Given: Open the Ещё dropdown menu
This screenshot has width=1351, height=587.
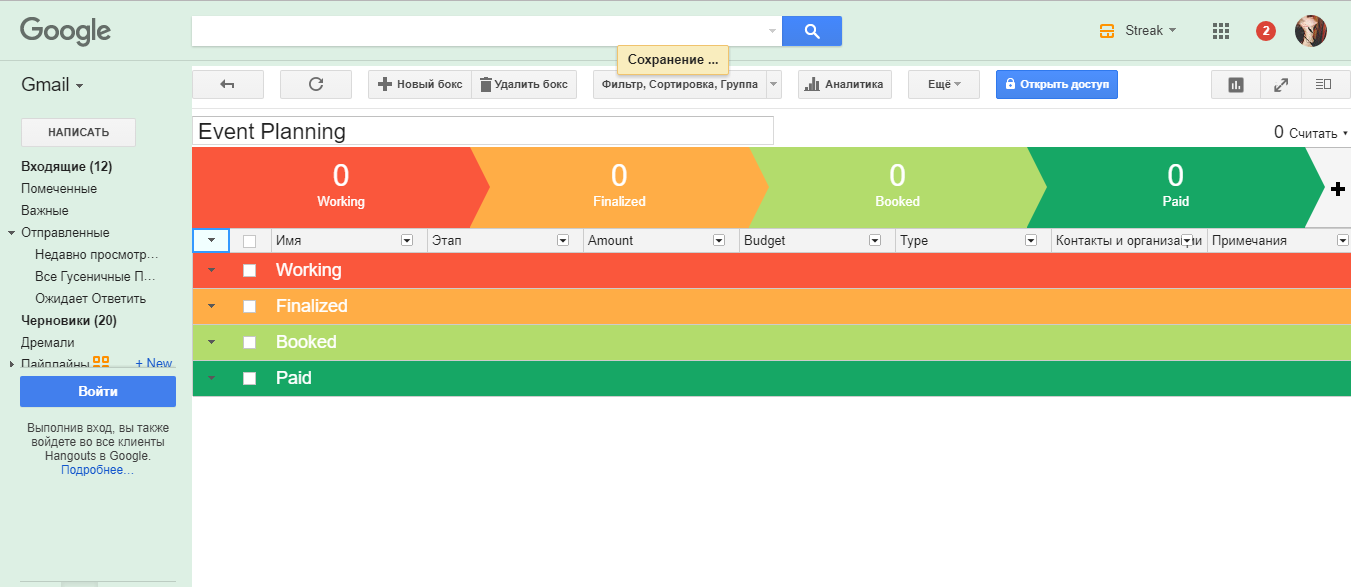Looking at the screenshot, I should tap(944, 85).
